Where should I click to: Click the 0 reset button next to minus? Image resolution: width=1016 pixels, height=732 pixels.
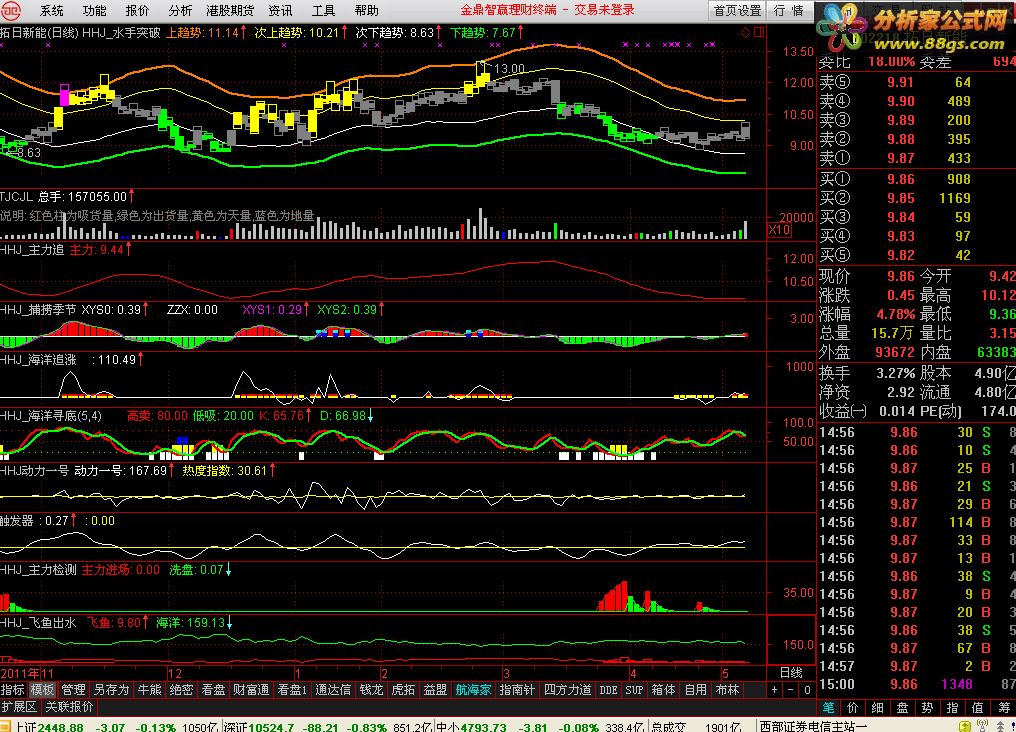807,690
